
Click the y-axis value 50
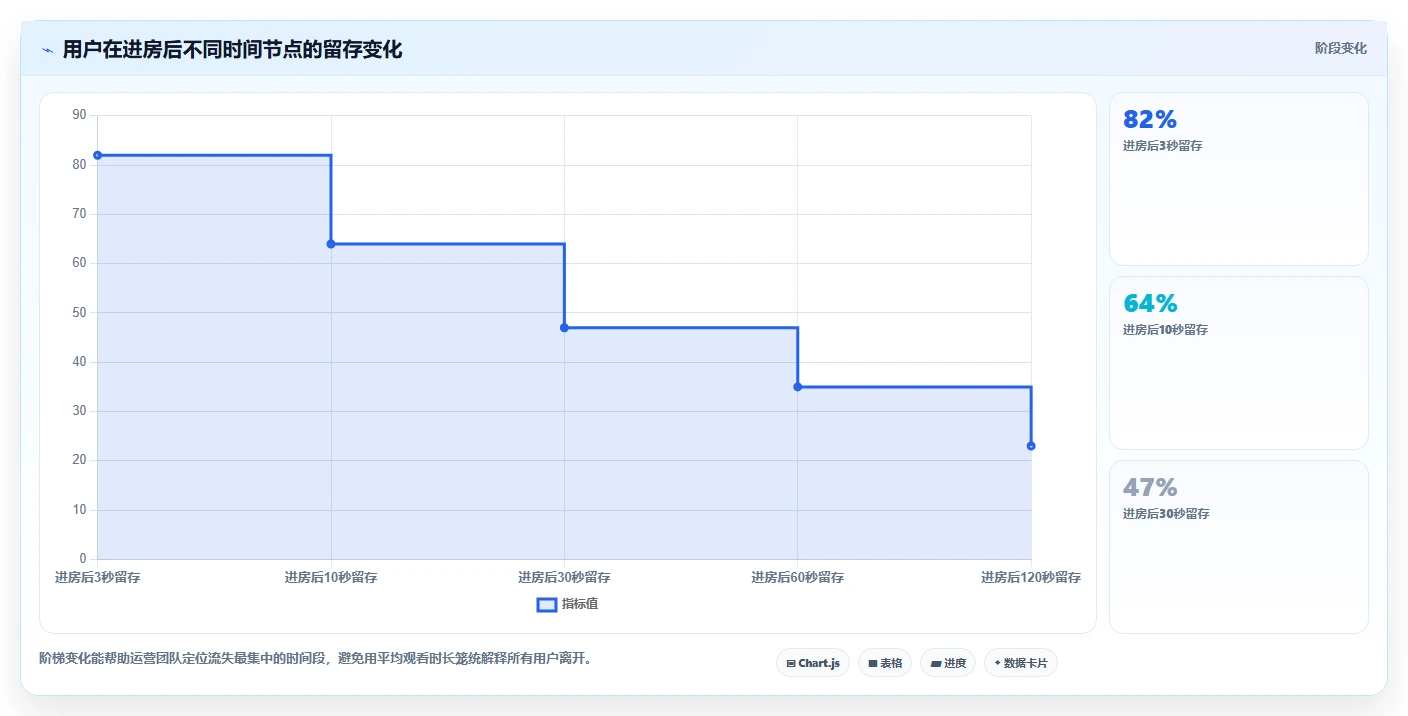(x=80, y=312)
